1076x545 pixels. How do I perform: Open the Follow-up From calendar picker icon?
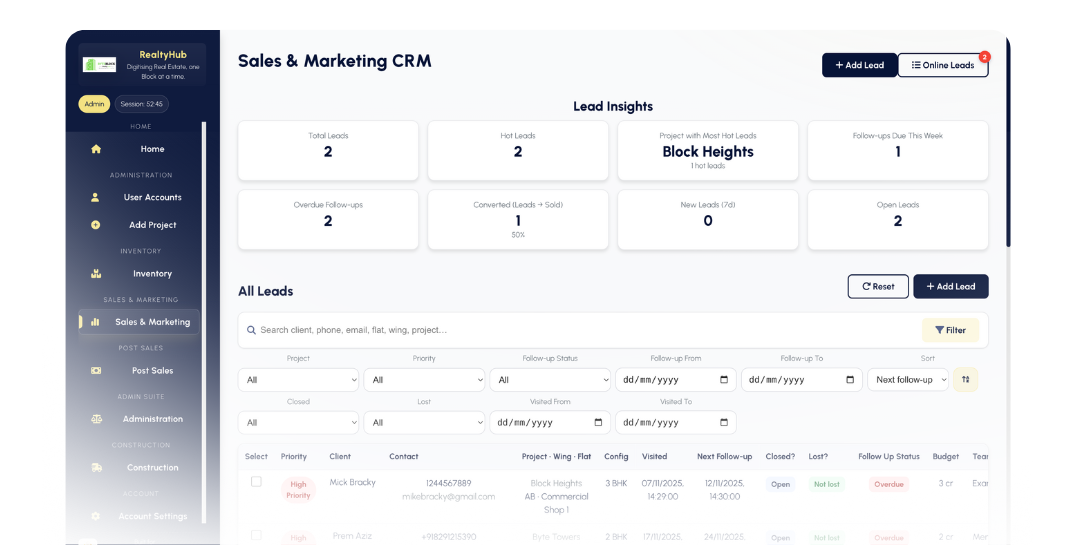[x=724, y=380]
